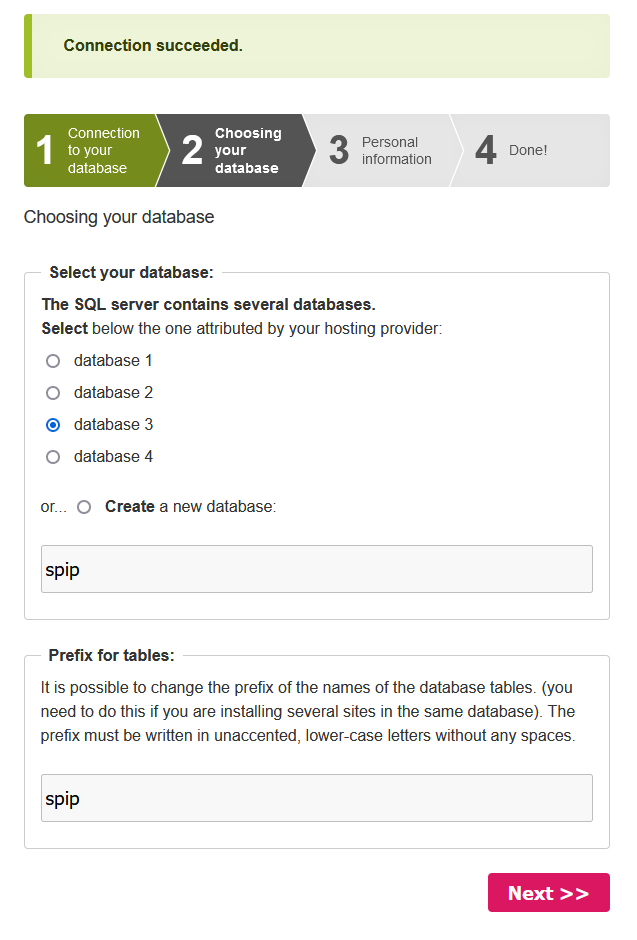Click the Connection succeeded message banner

tap(316, 46)
